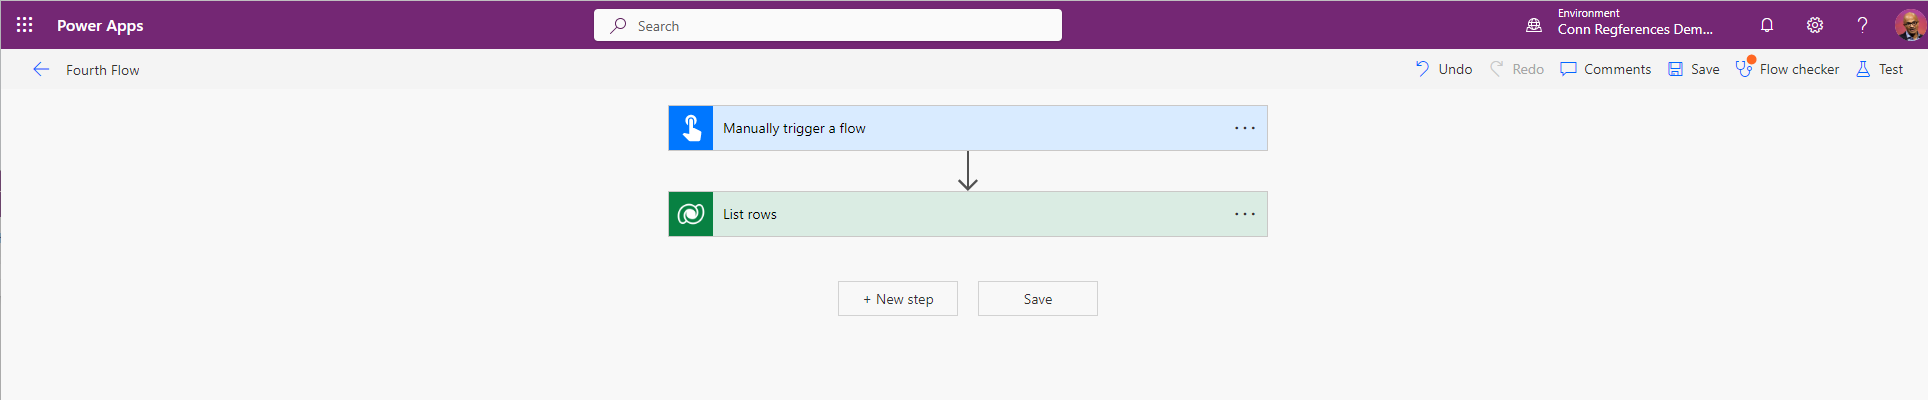This screenshot has height=400, width=1928.
Task: Open the settings gear
Action: click(1815, 25)
